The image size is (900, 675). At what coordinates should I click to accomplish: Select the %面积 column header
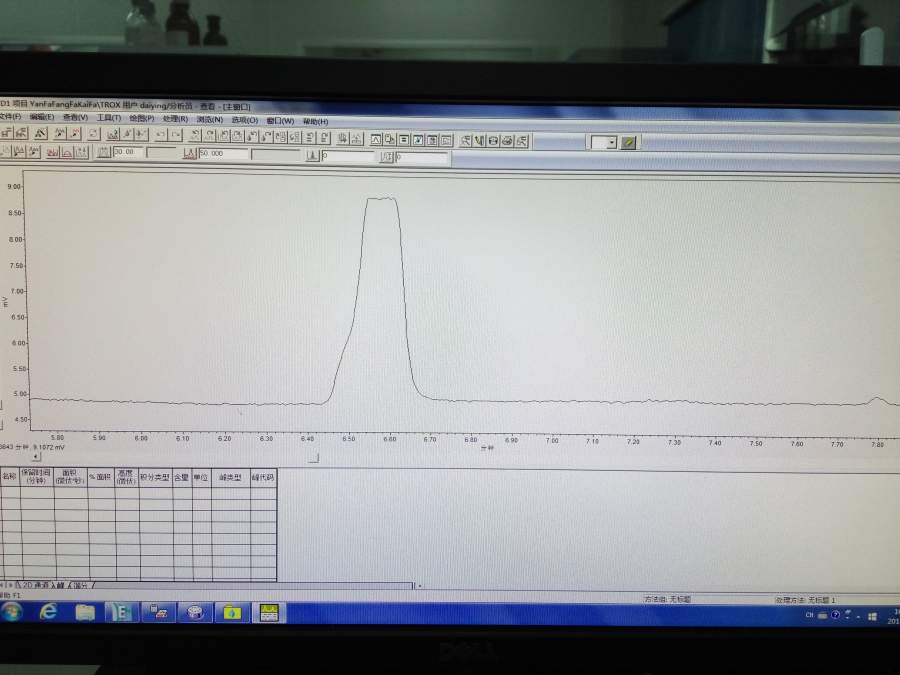pyautogui.click(x=100, y=476)
